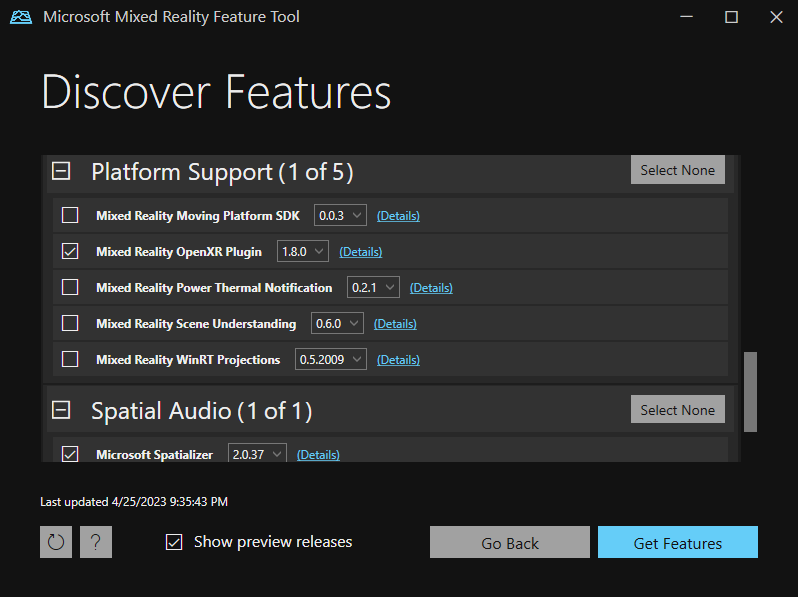The height and width of the screenshot is (597, 798).
Task: Click the Mixed Reality Power Thermal Notification label
Action: (x=214, y=288)
